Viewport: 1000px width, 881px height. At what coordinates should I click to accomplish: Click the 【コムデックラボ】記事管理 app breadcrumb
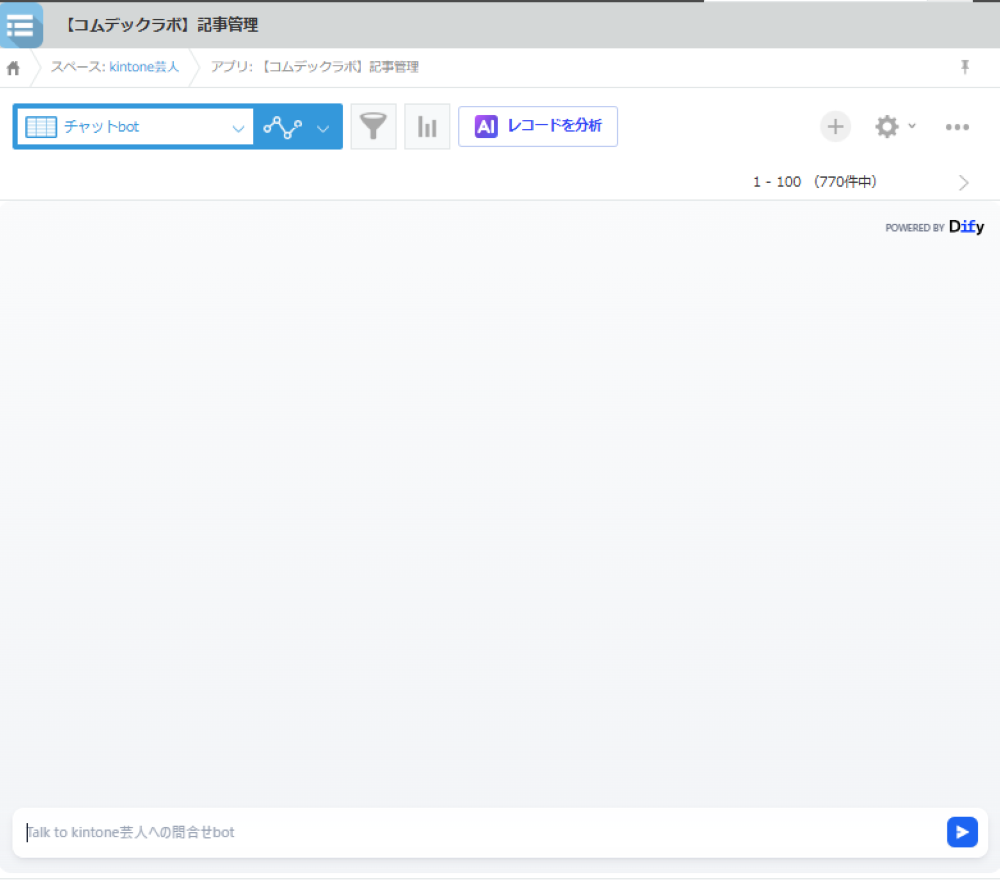[314, 67]
